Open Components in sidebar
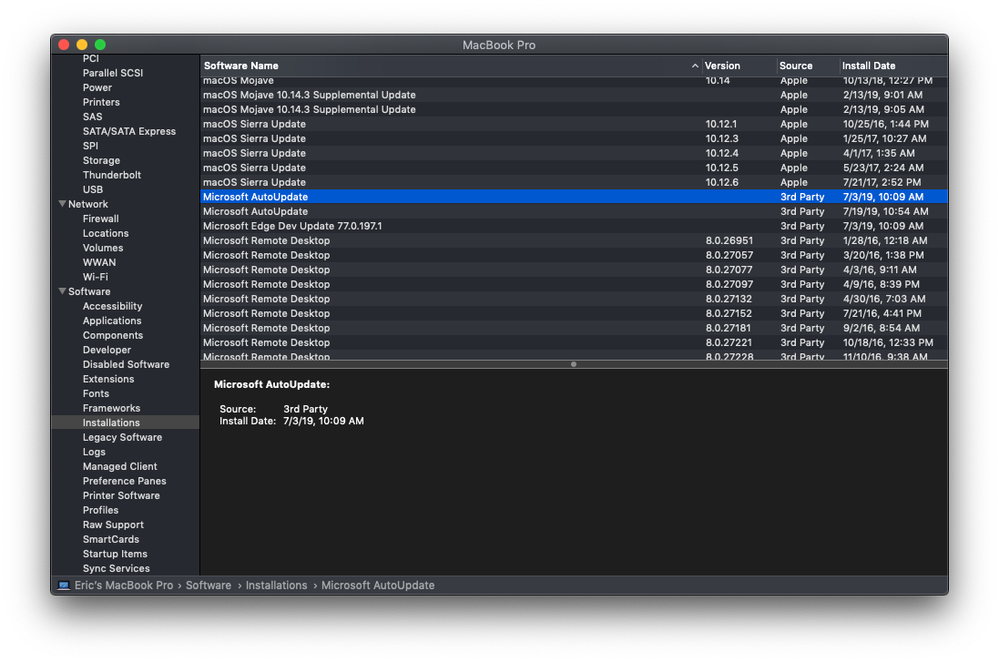The height and width of the screenshot is (662, 999). [x=112, y=335]
